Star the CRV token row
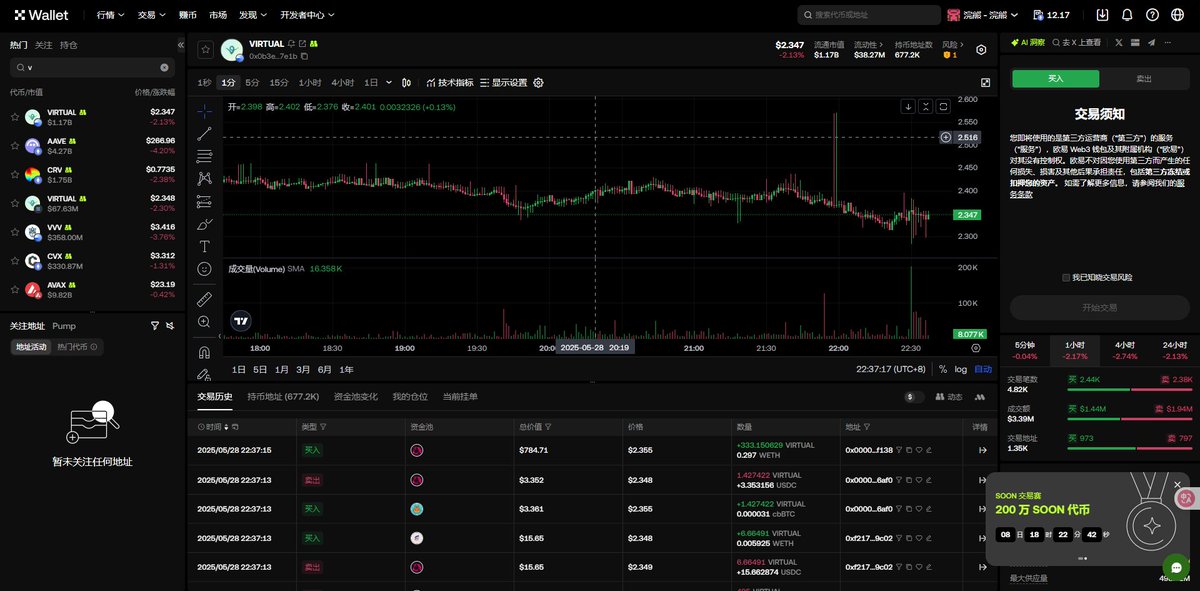This screenshot has width=1200, height=591. [14, 174]
